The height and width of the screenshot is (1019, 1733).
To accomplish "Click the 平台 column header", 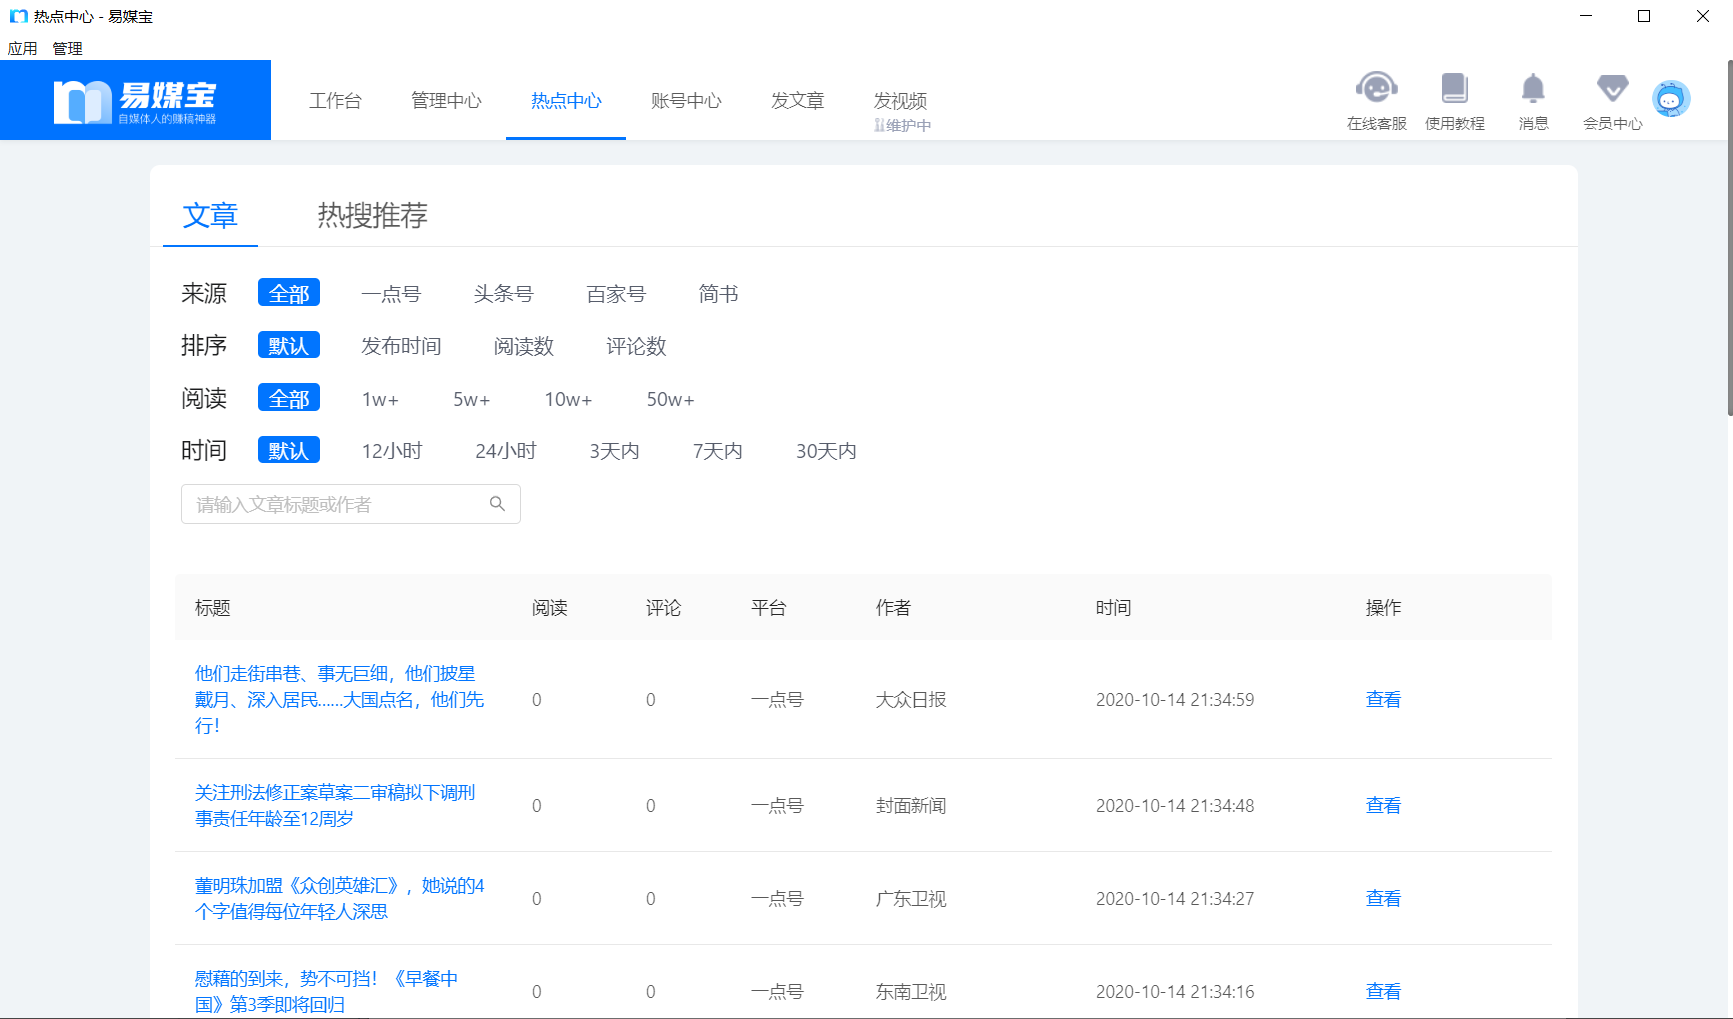I will pos(768,607).
